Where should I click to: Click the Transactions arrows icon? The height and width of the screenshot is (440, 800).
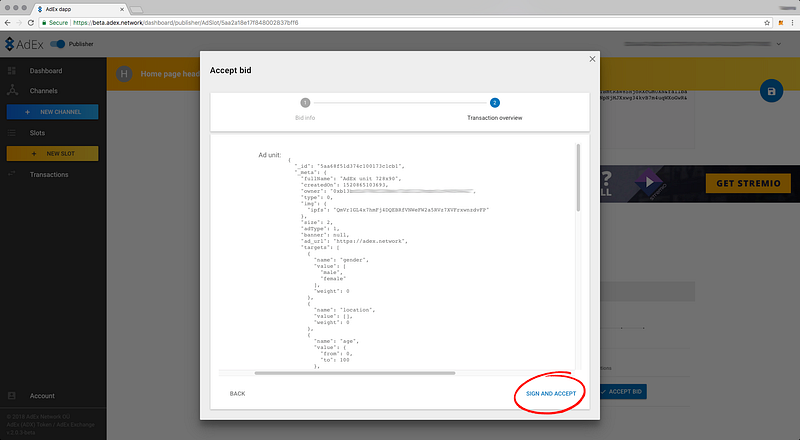pyautogui.click(x=12, y=174)
